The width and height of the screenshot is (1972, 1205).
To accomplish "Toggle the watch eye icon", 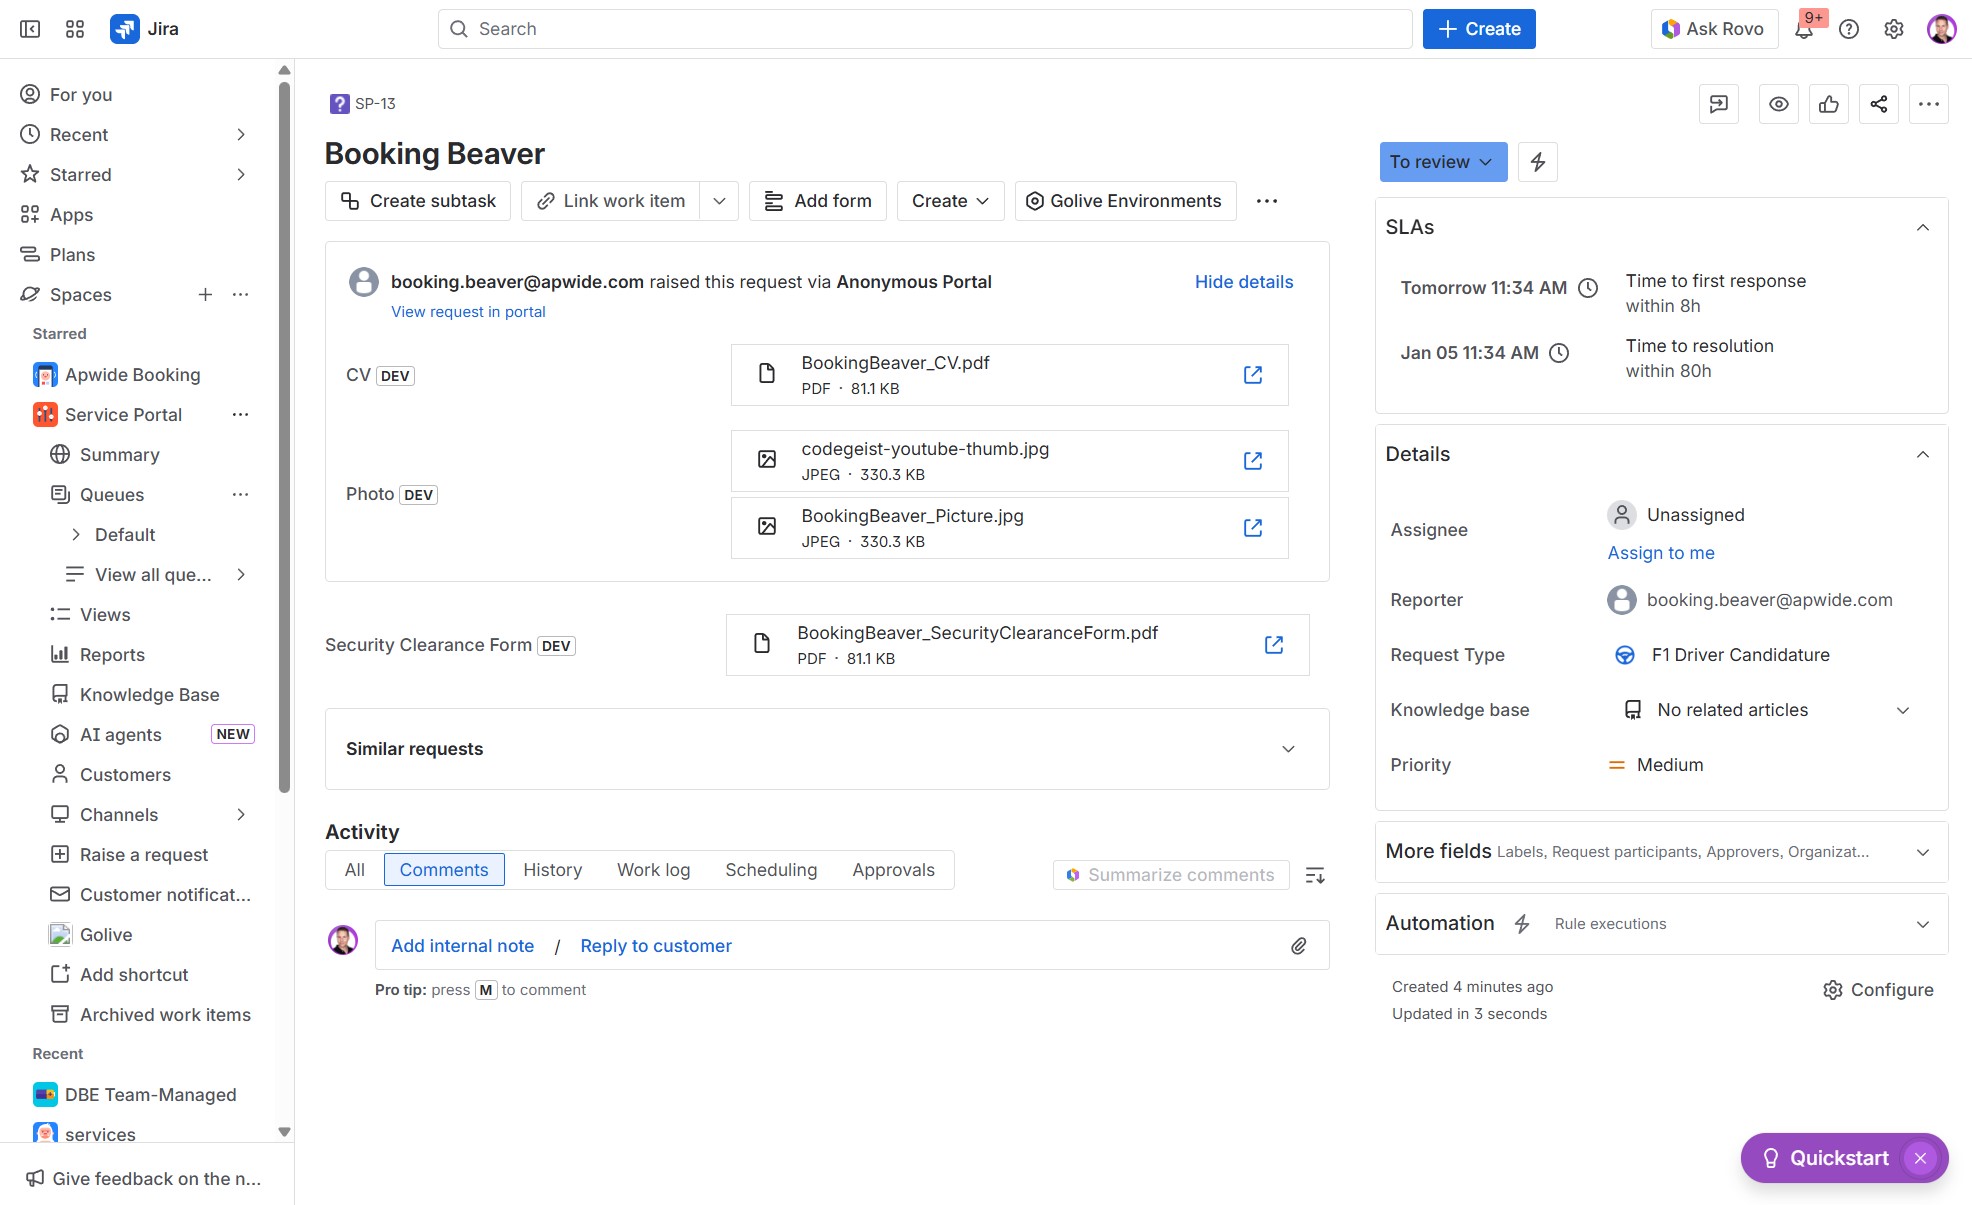I will click(x=1778, y=104).
